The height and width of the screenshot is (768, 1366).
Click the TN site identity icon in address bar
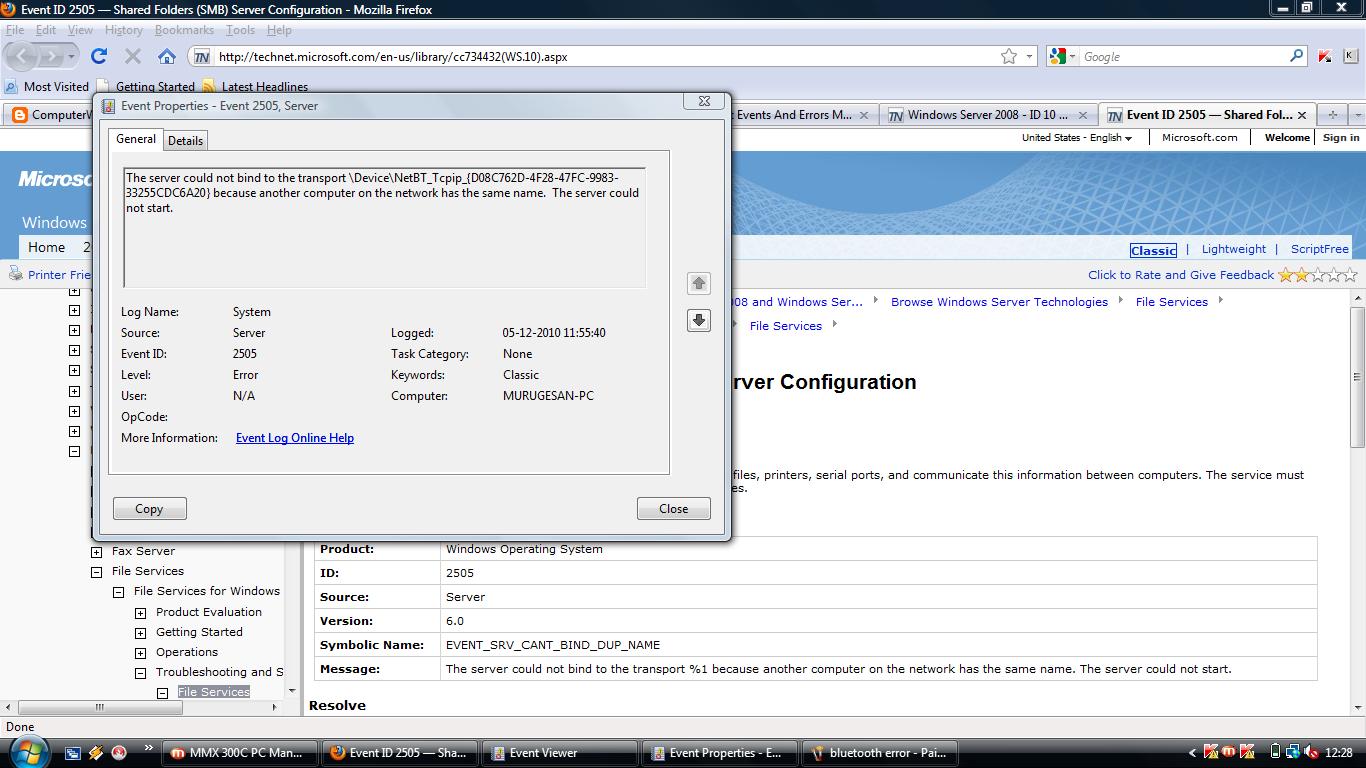click(202, 57)
